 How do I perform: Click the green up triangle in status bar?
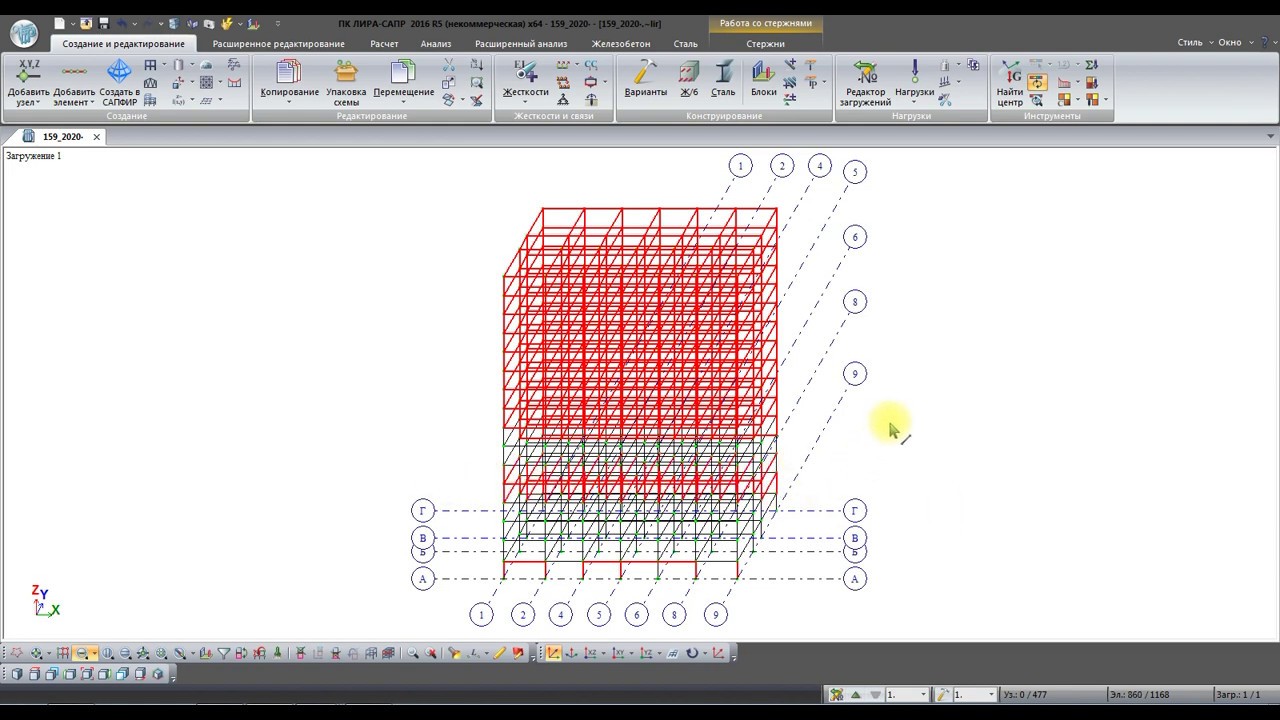(x=856, y=694)
